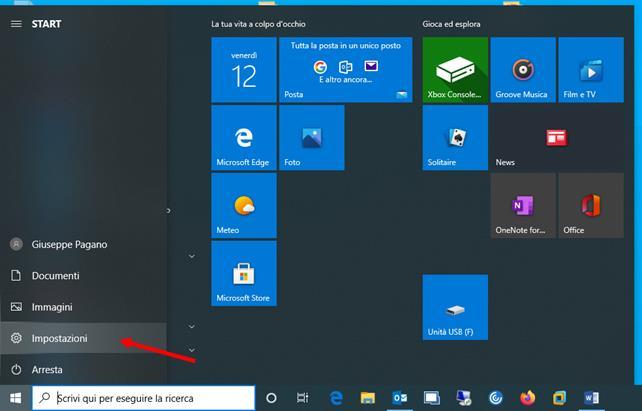Screen dimensions: 642x411
Task: Click the Windows Start button on taskbar
Action: point(16,398)
